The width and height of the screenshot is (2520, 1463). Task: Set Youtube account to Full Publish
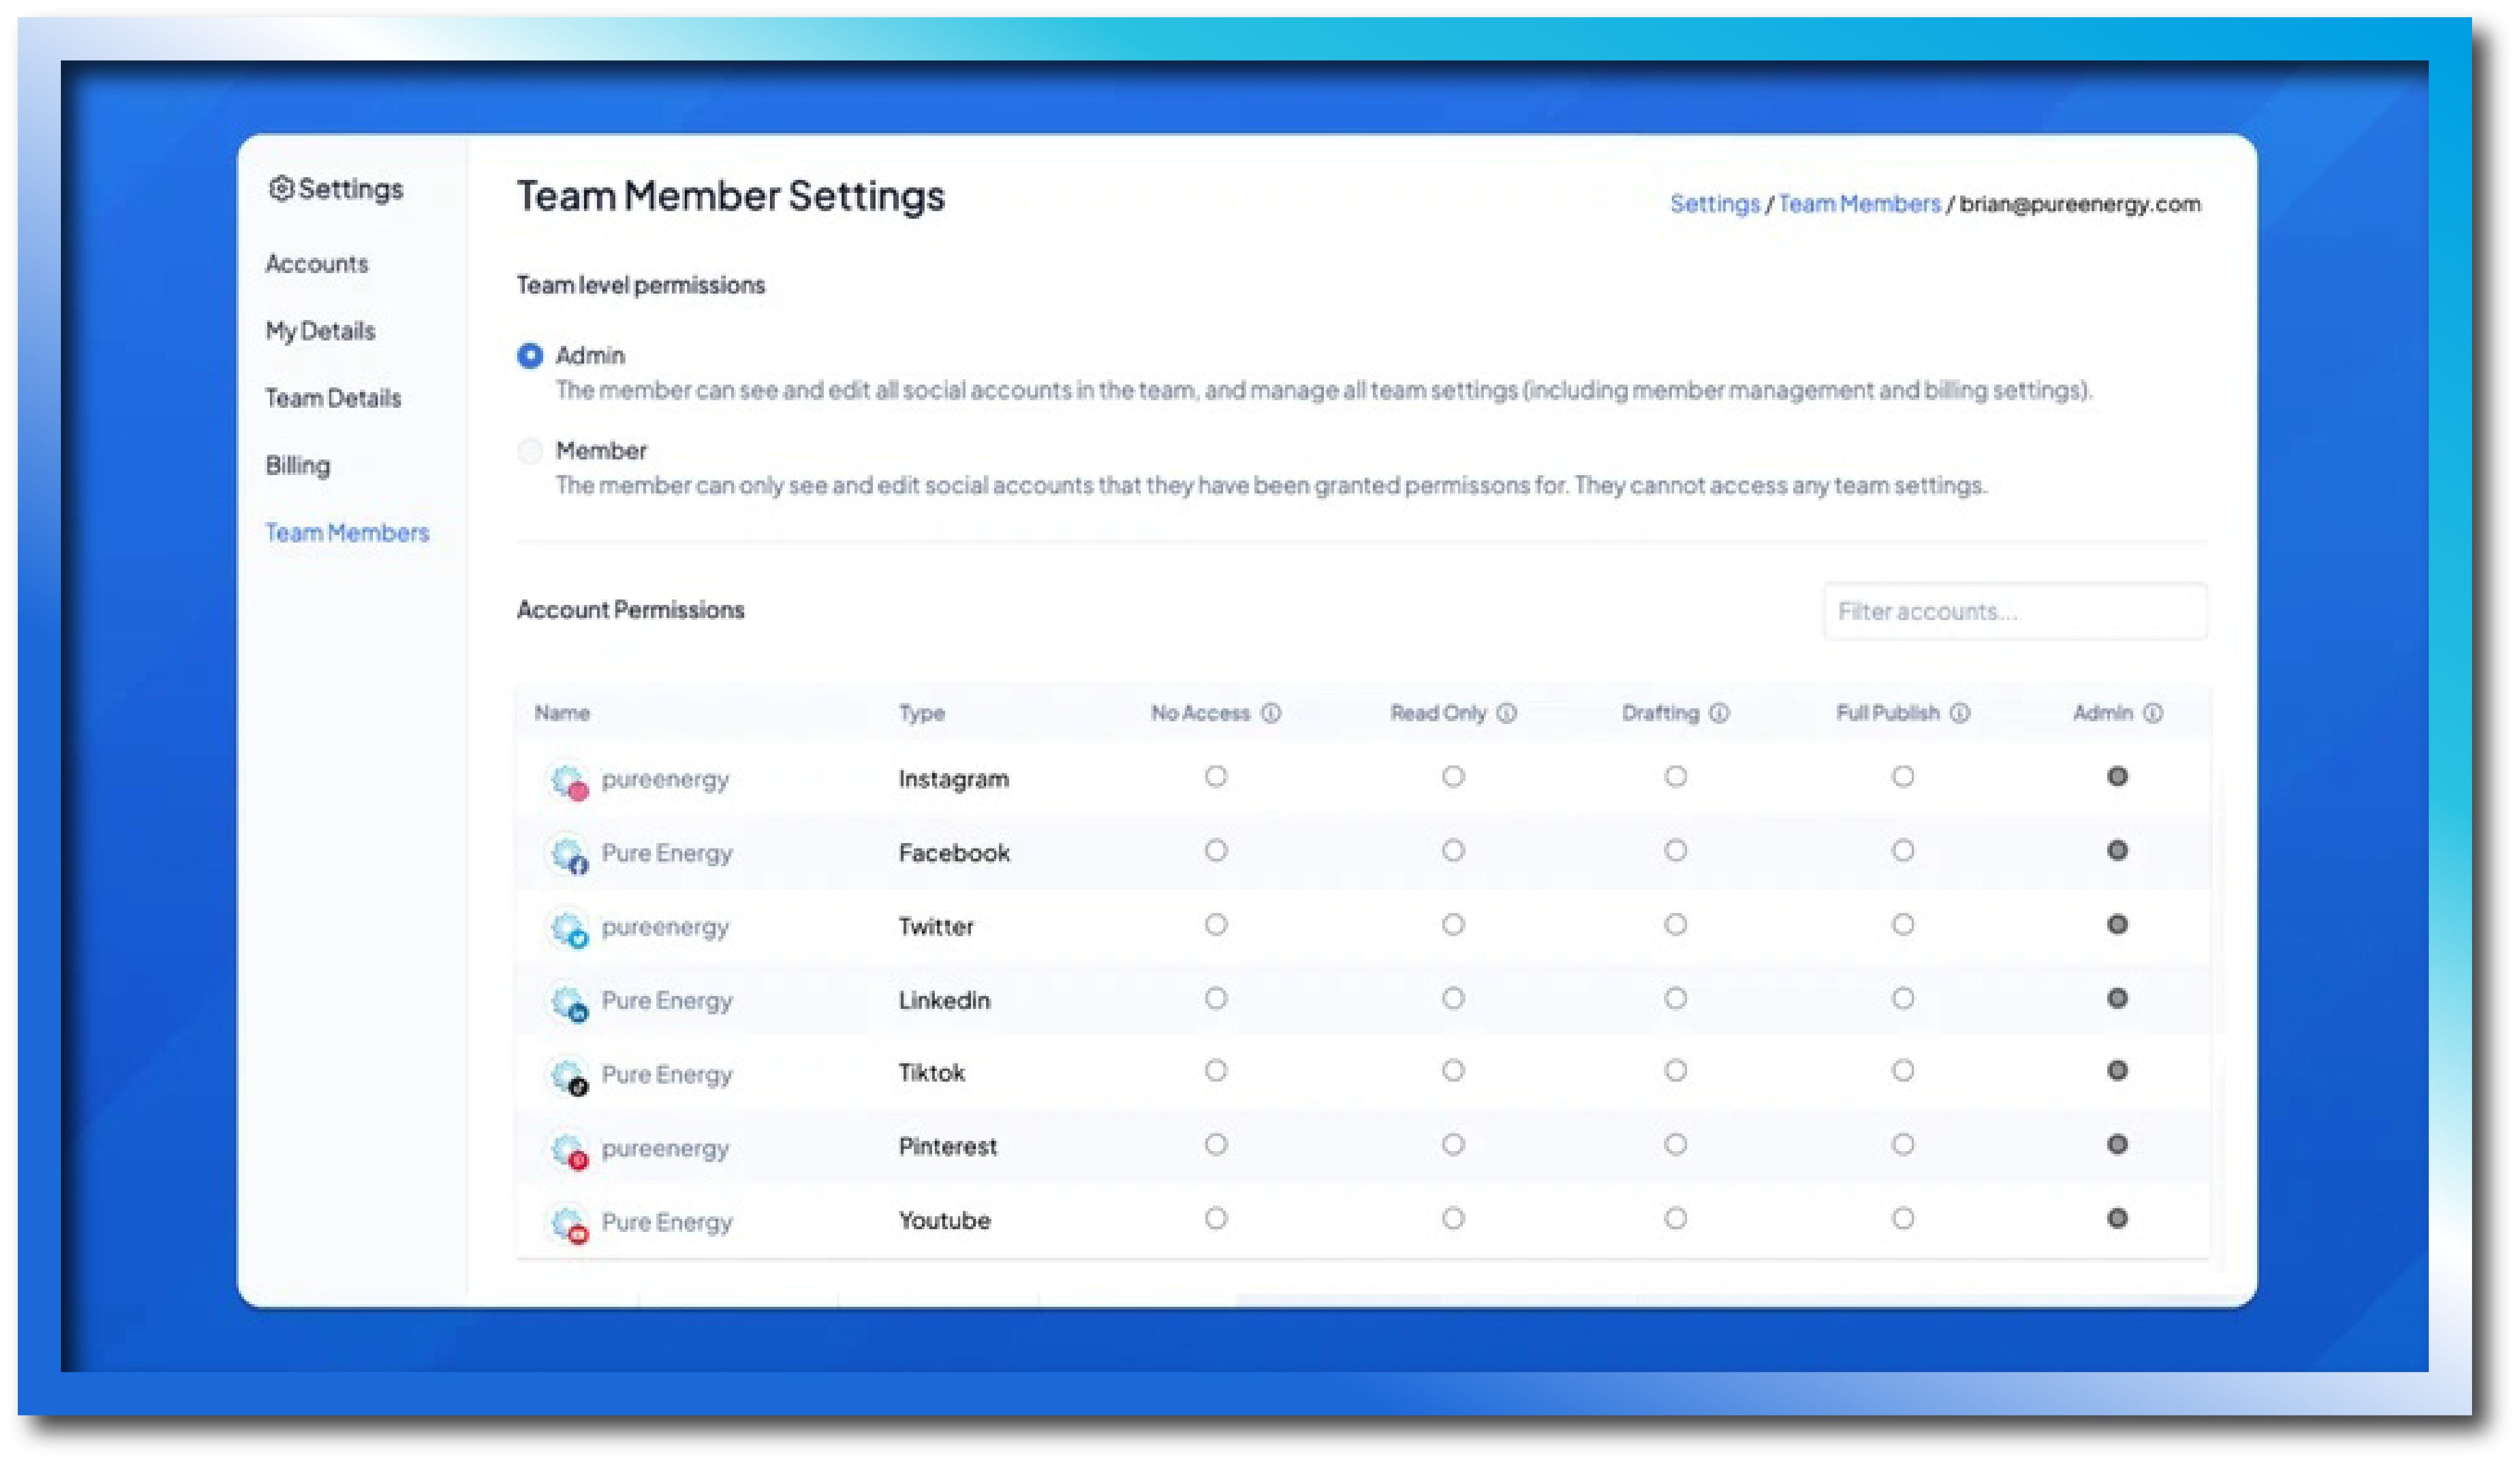(x=1902, y=1218)
